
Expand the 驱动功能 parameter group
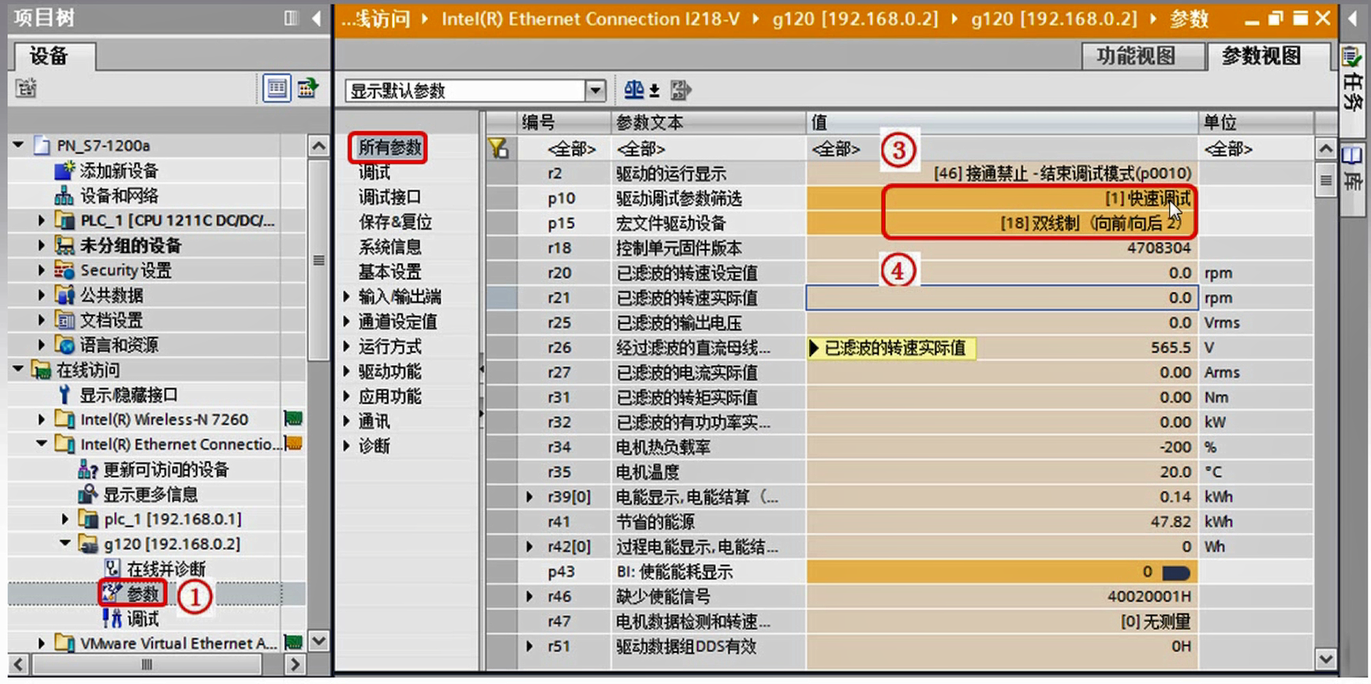click(347, 372)
